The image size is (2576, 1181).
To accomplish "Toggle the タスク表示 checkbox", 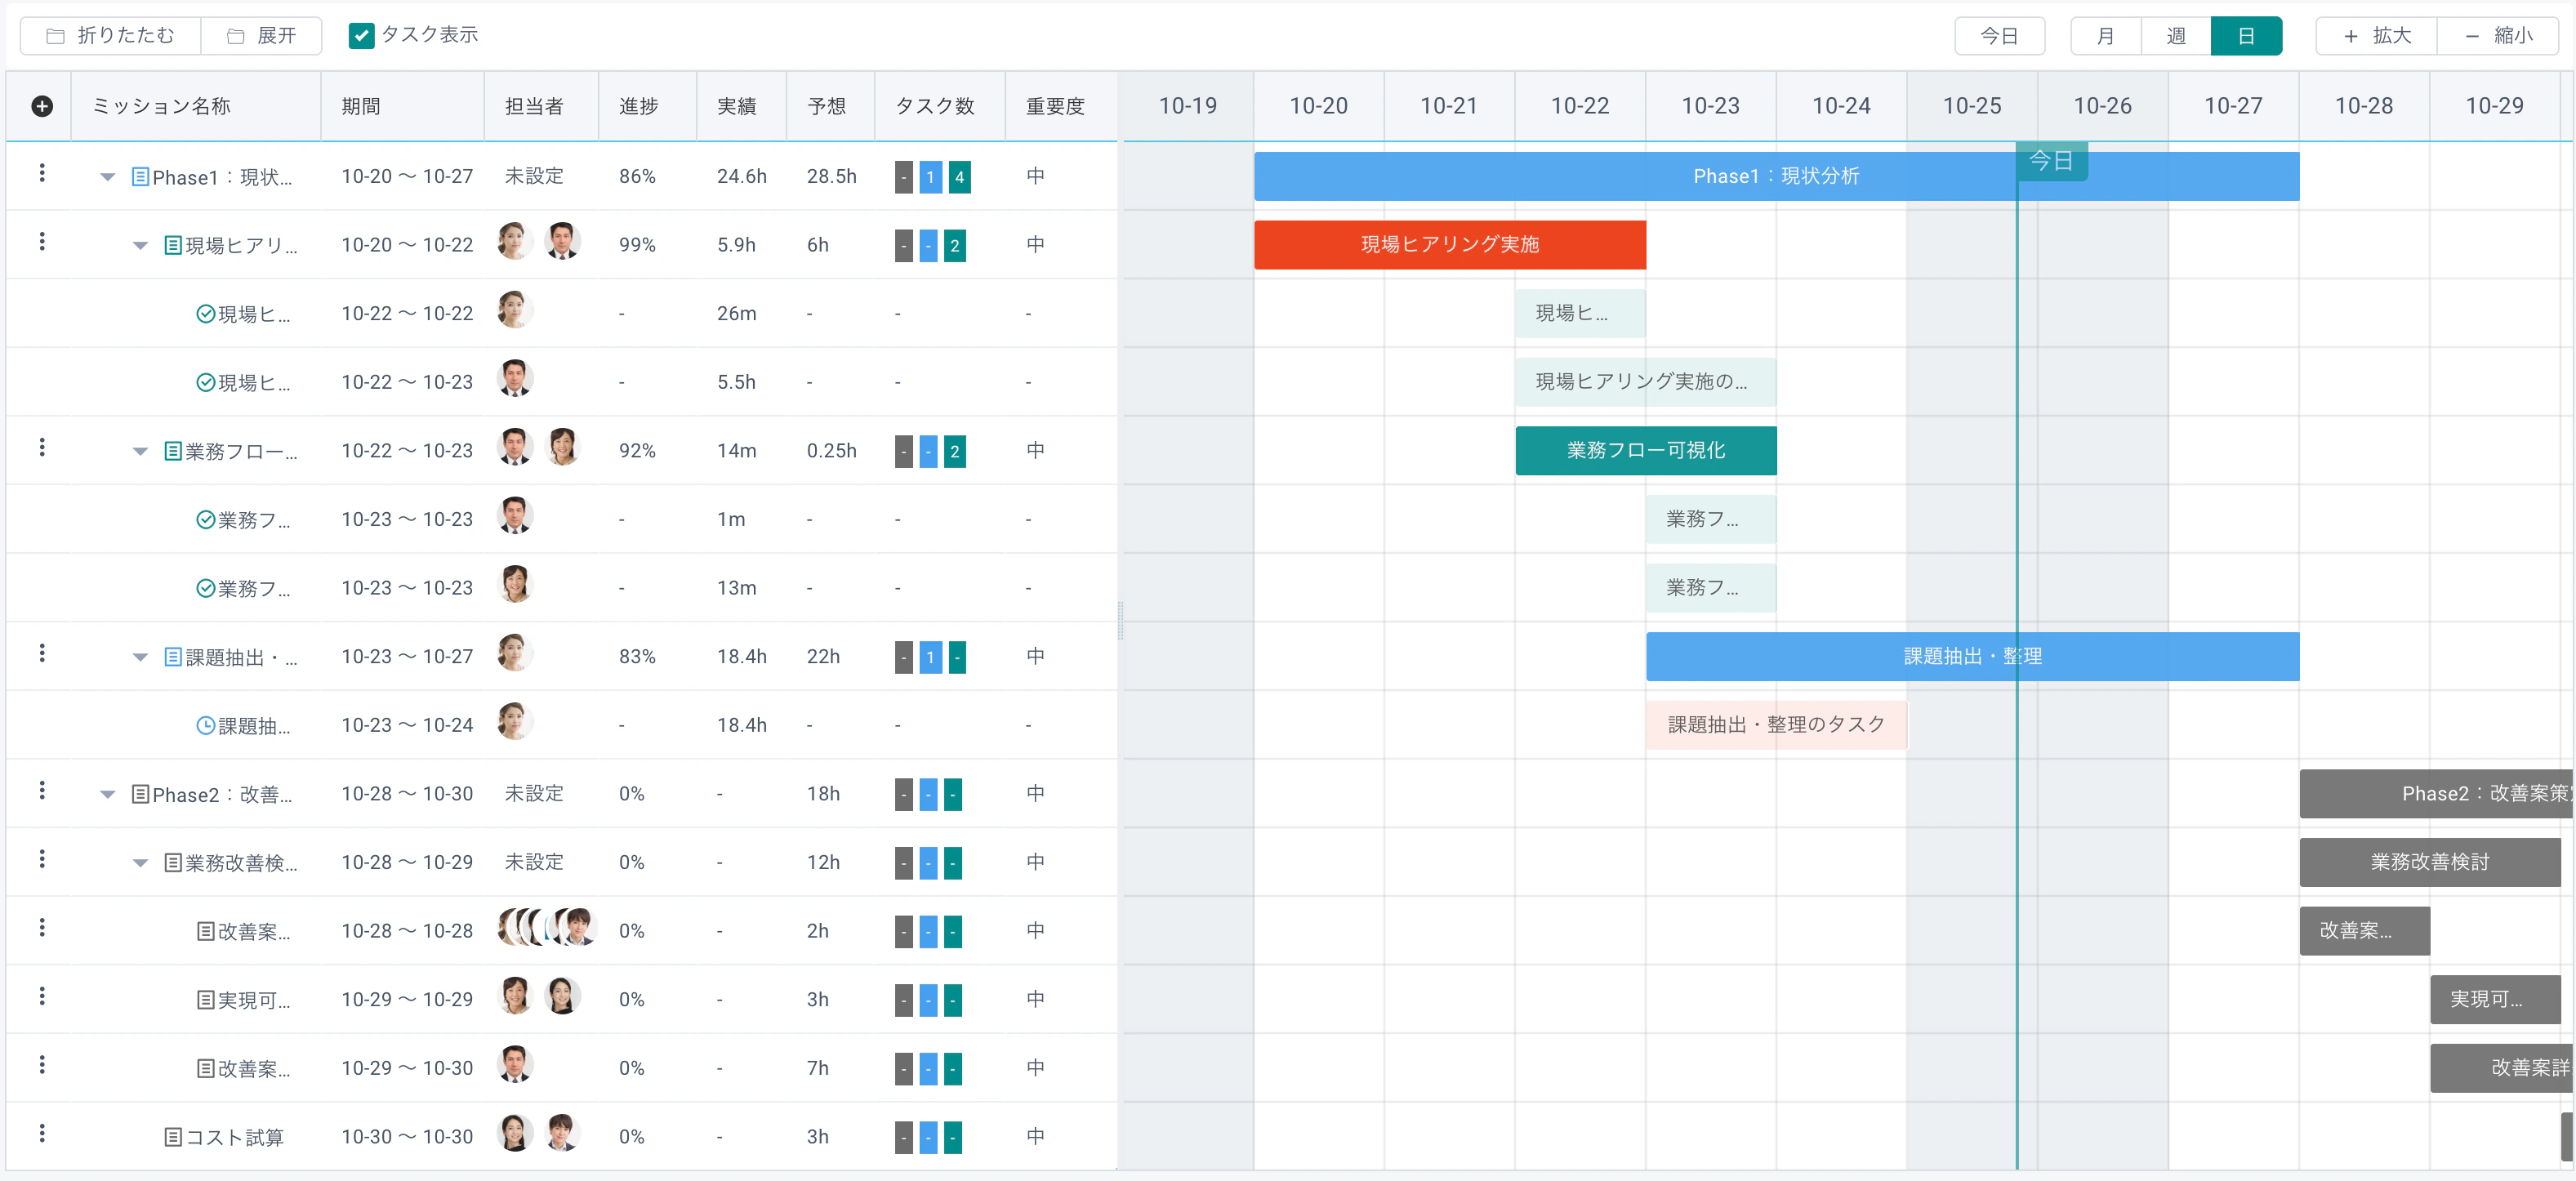I will point(361,36).
